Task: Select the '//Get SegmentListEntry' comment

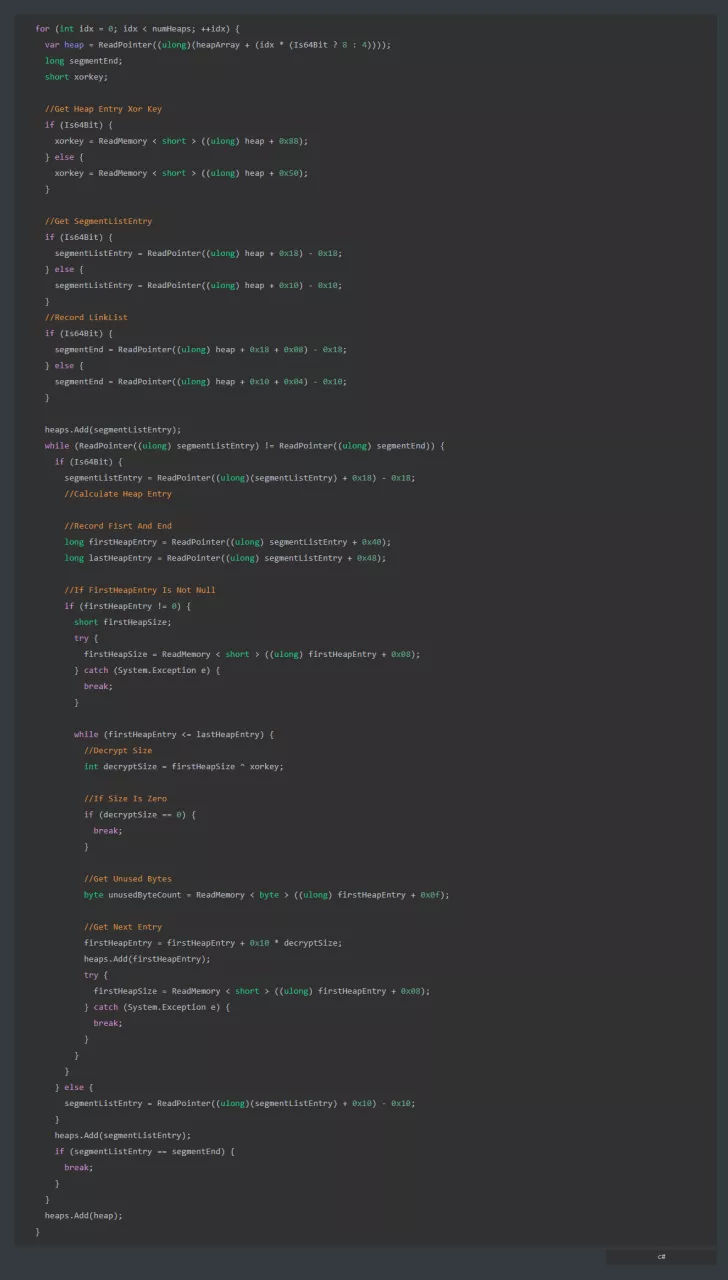Action: click(x=99, y=221)
